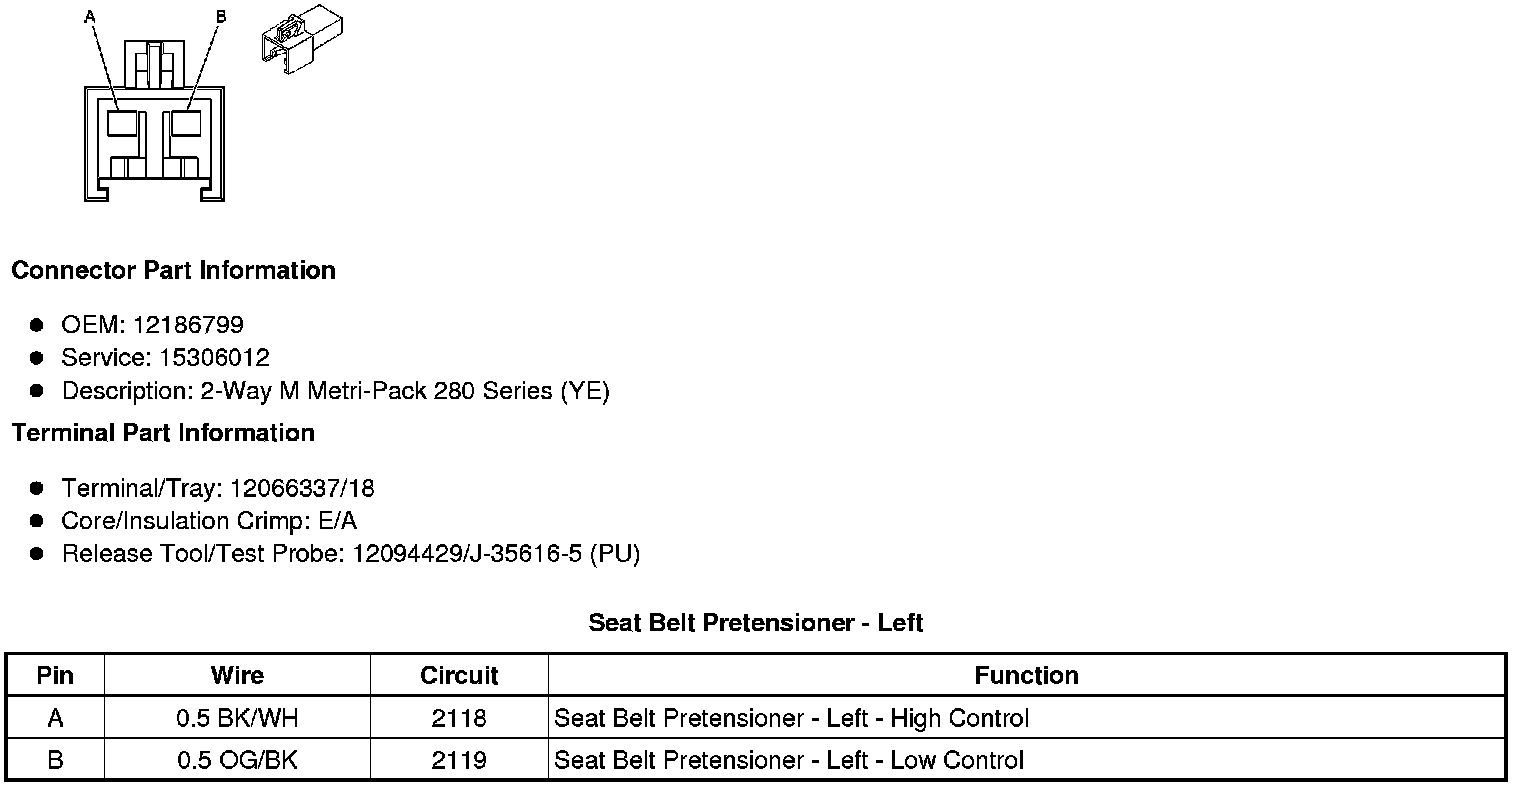Click the letter B label above connector
The width and height of the screenshot is (1520, 788).
point(221,16)
